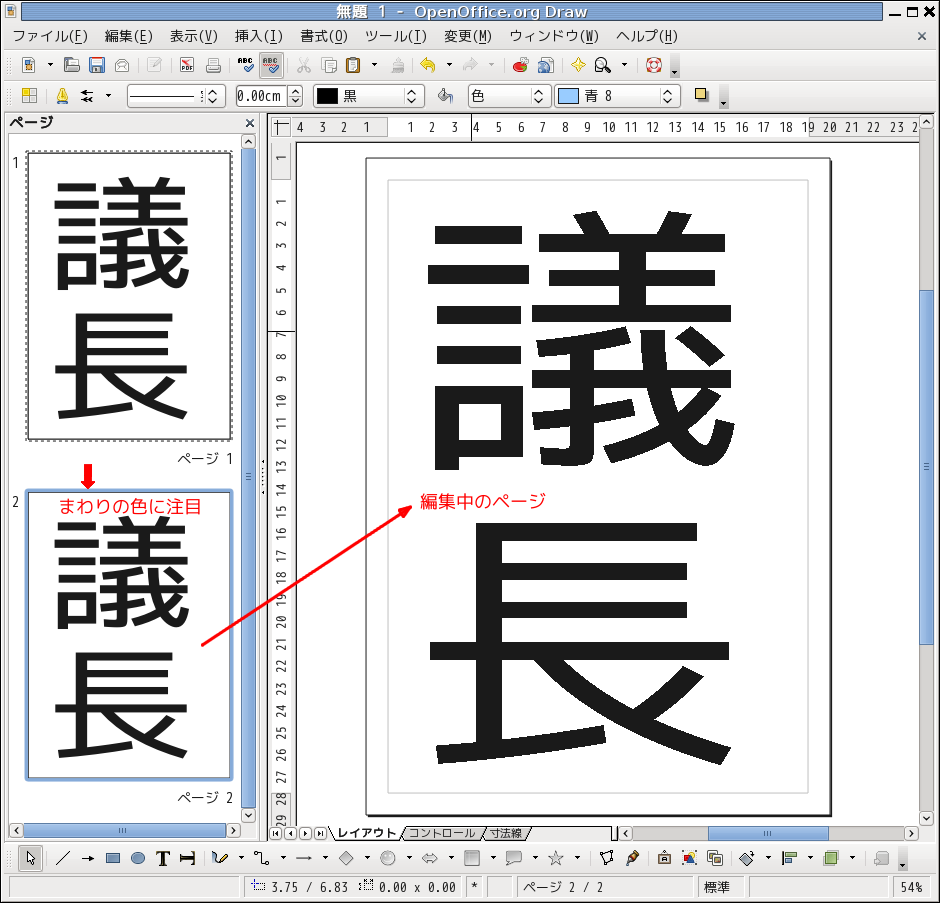The image size is (940, 903).
Task: Click the Open file icon
Action: pyautogui.click(x=71, y=65)
